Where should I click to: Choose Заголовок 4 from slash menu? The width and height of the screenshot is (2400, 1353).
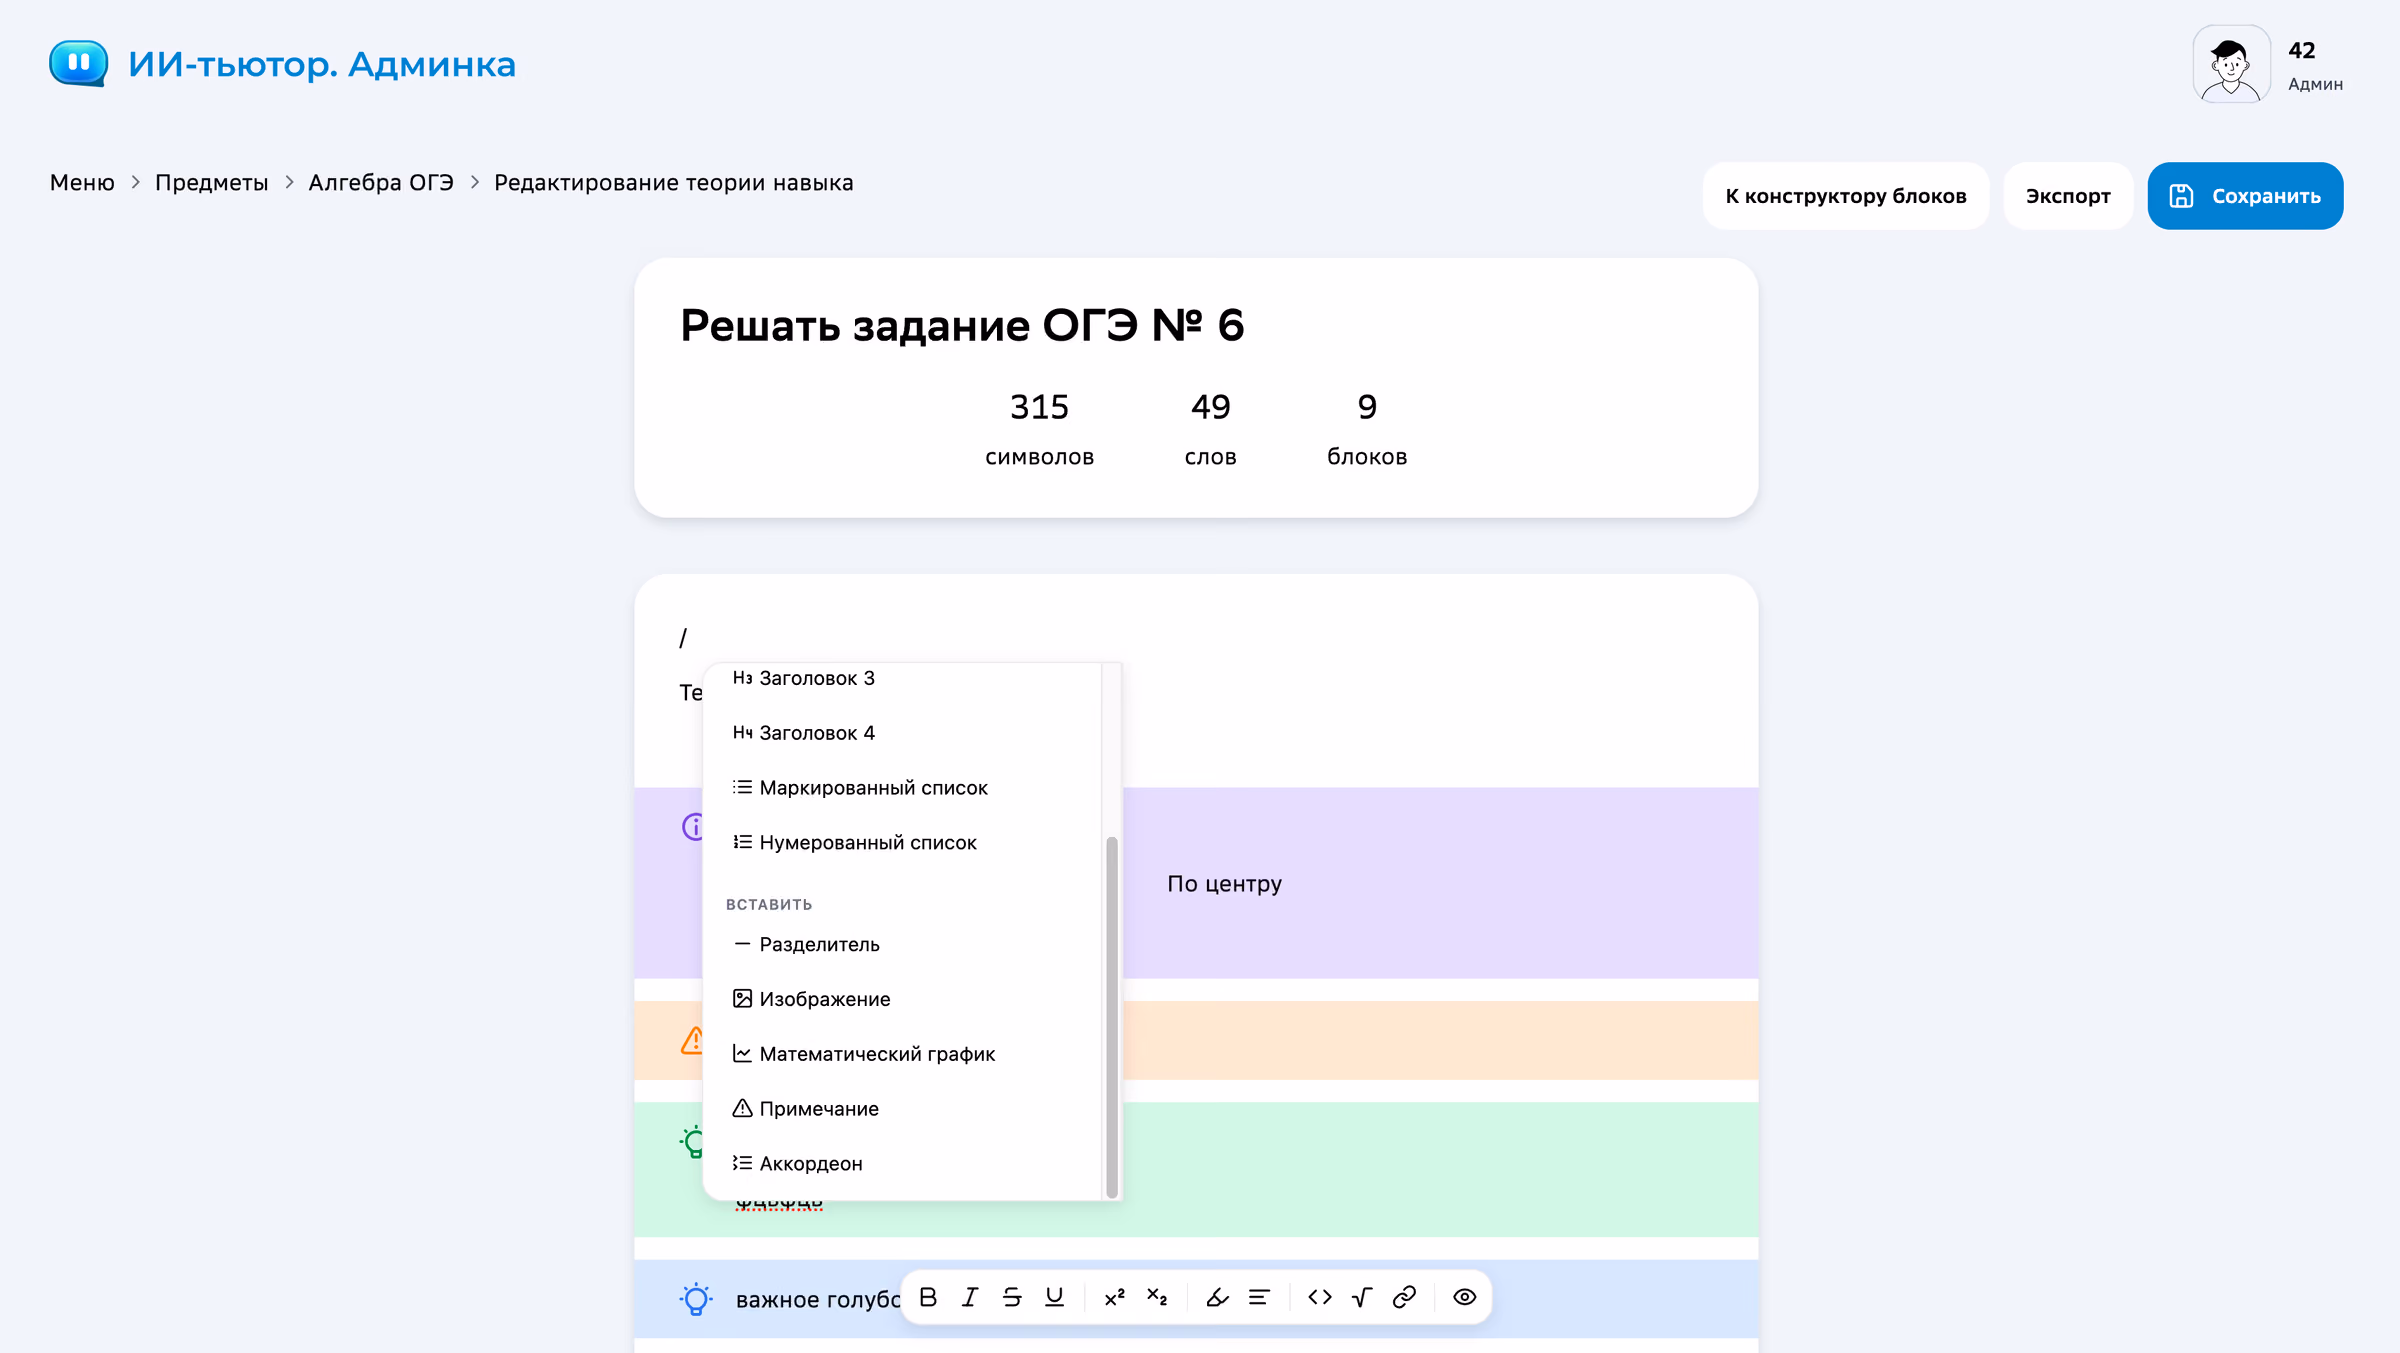click(x=902, y=733)
